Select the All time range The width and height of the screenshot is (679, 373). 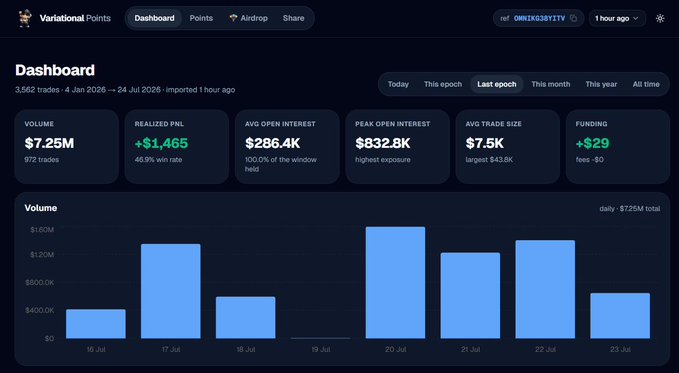coord(646,84)
